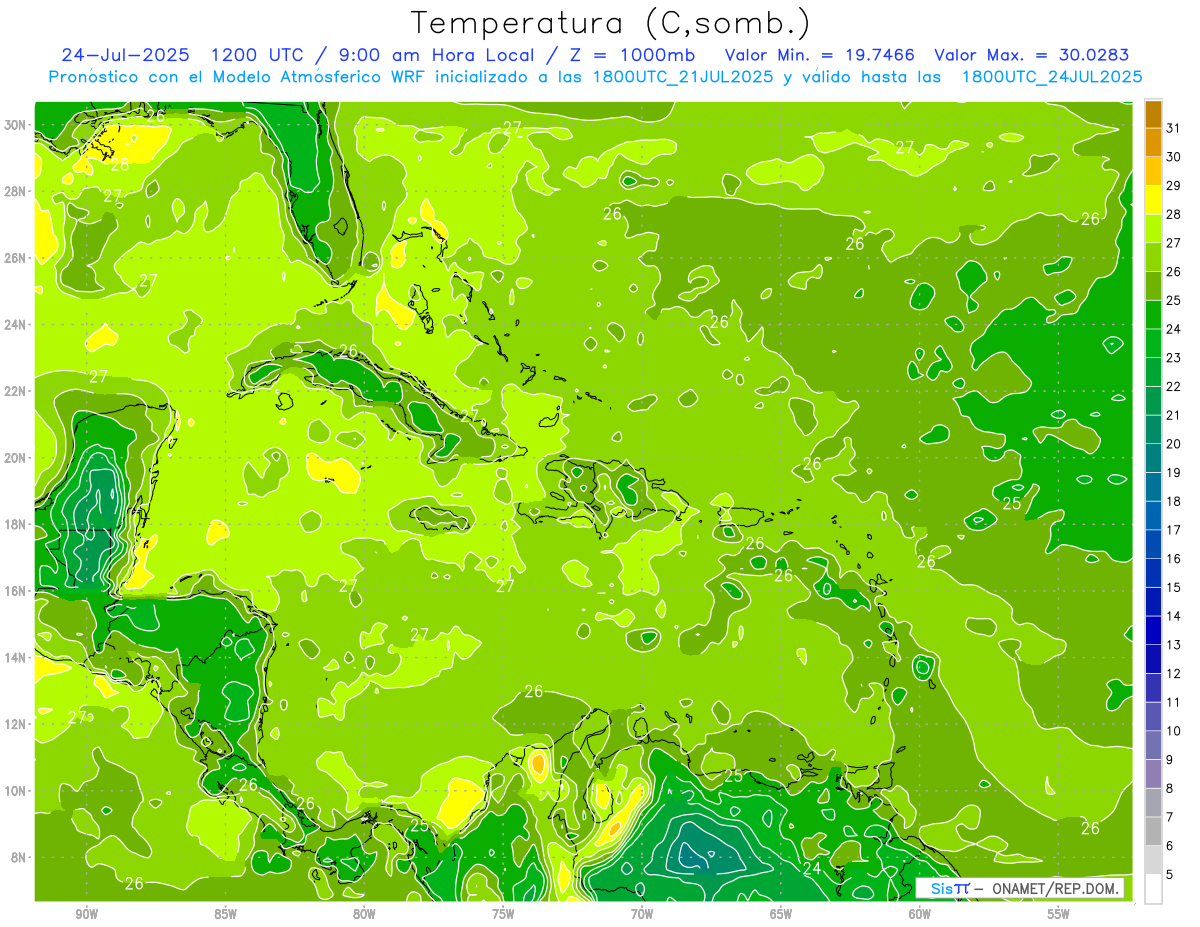Click the "80W" longitude axis label
1200x927 pixels.
click(365, 914)
